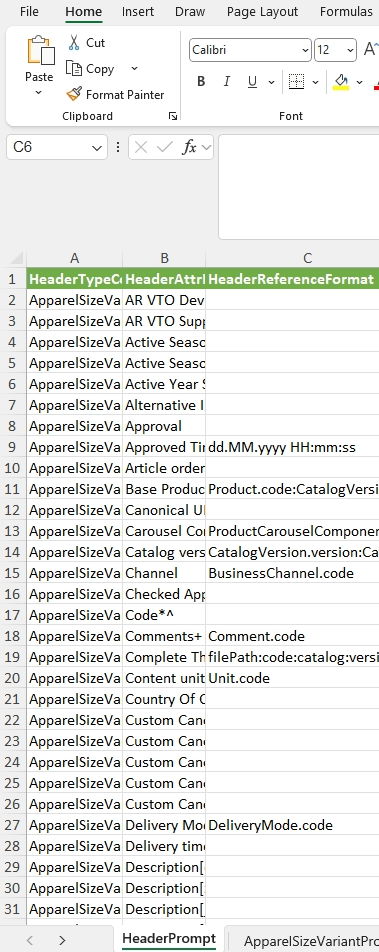Select all cells corner triangle
The width and height of the screenshot is (379, 952).
(x=17, y=259)
